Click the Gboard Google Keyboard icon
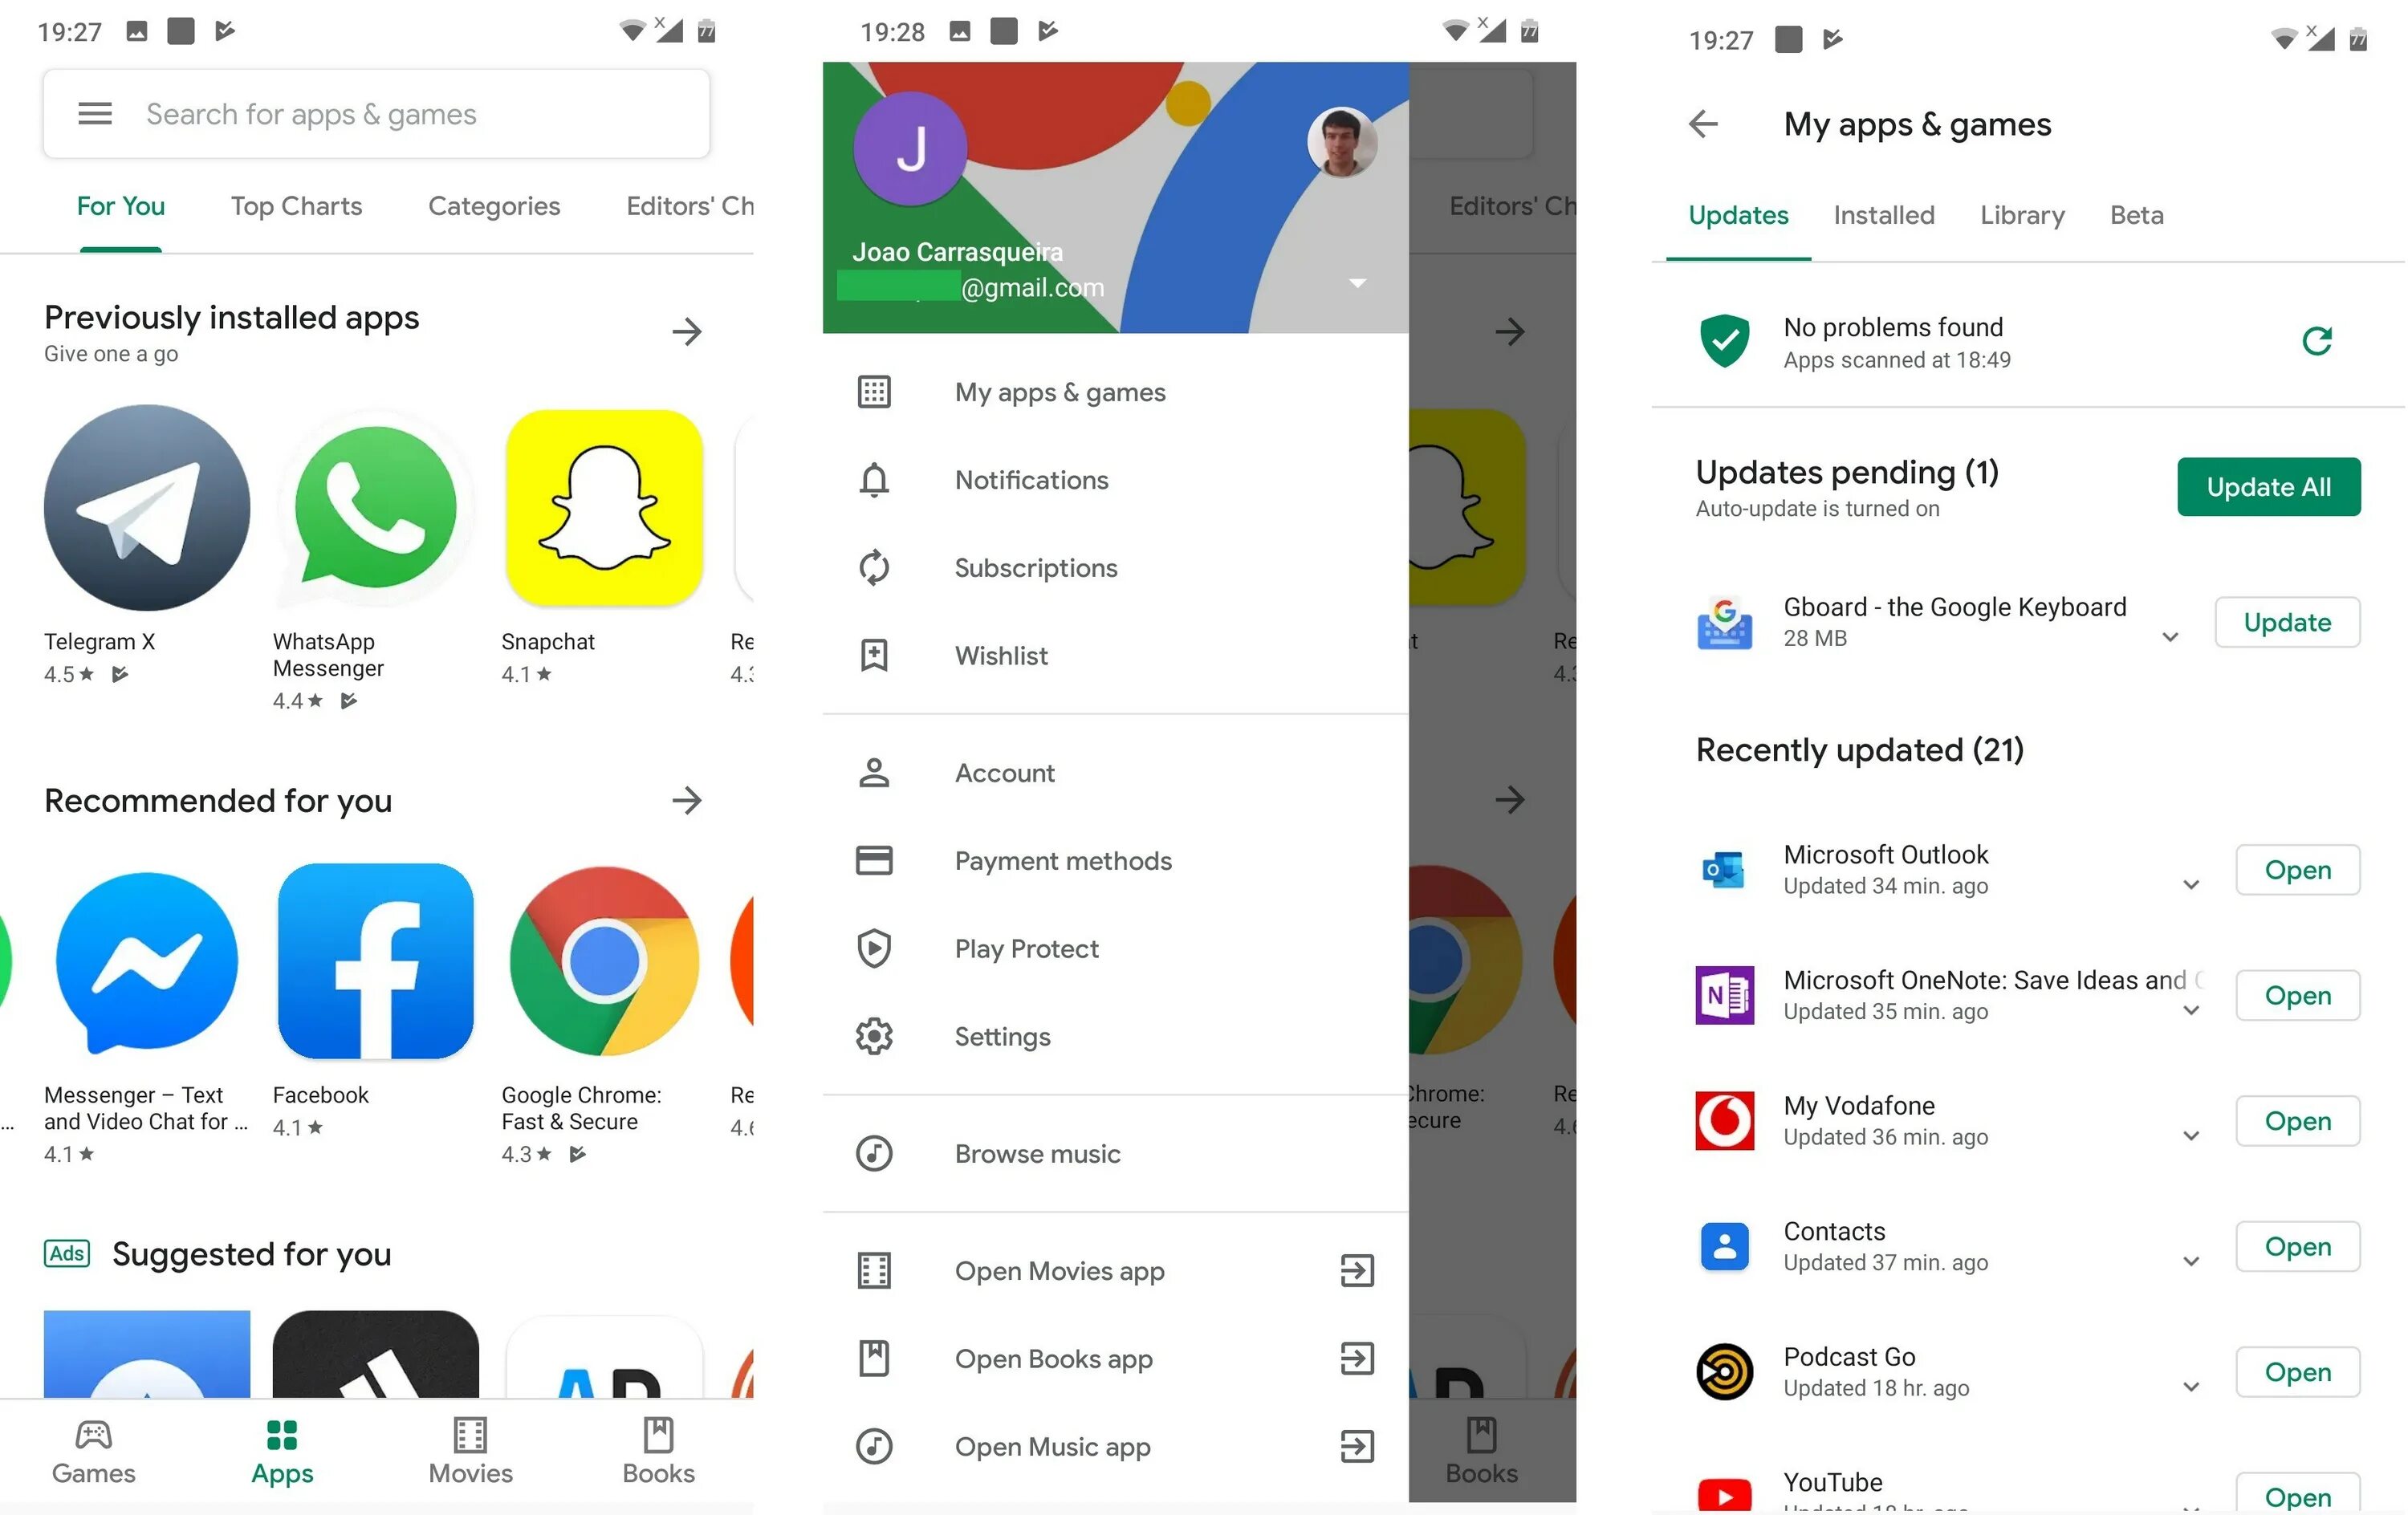This screenshot has width=2408, height=1515. coord(1726,619)
